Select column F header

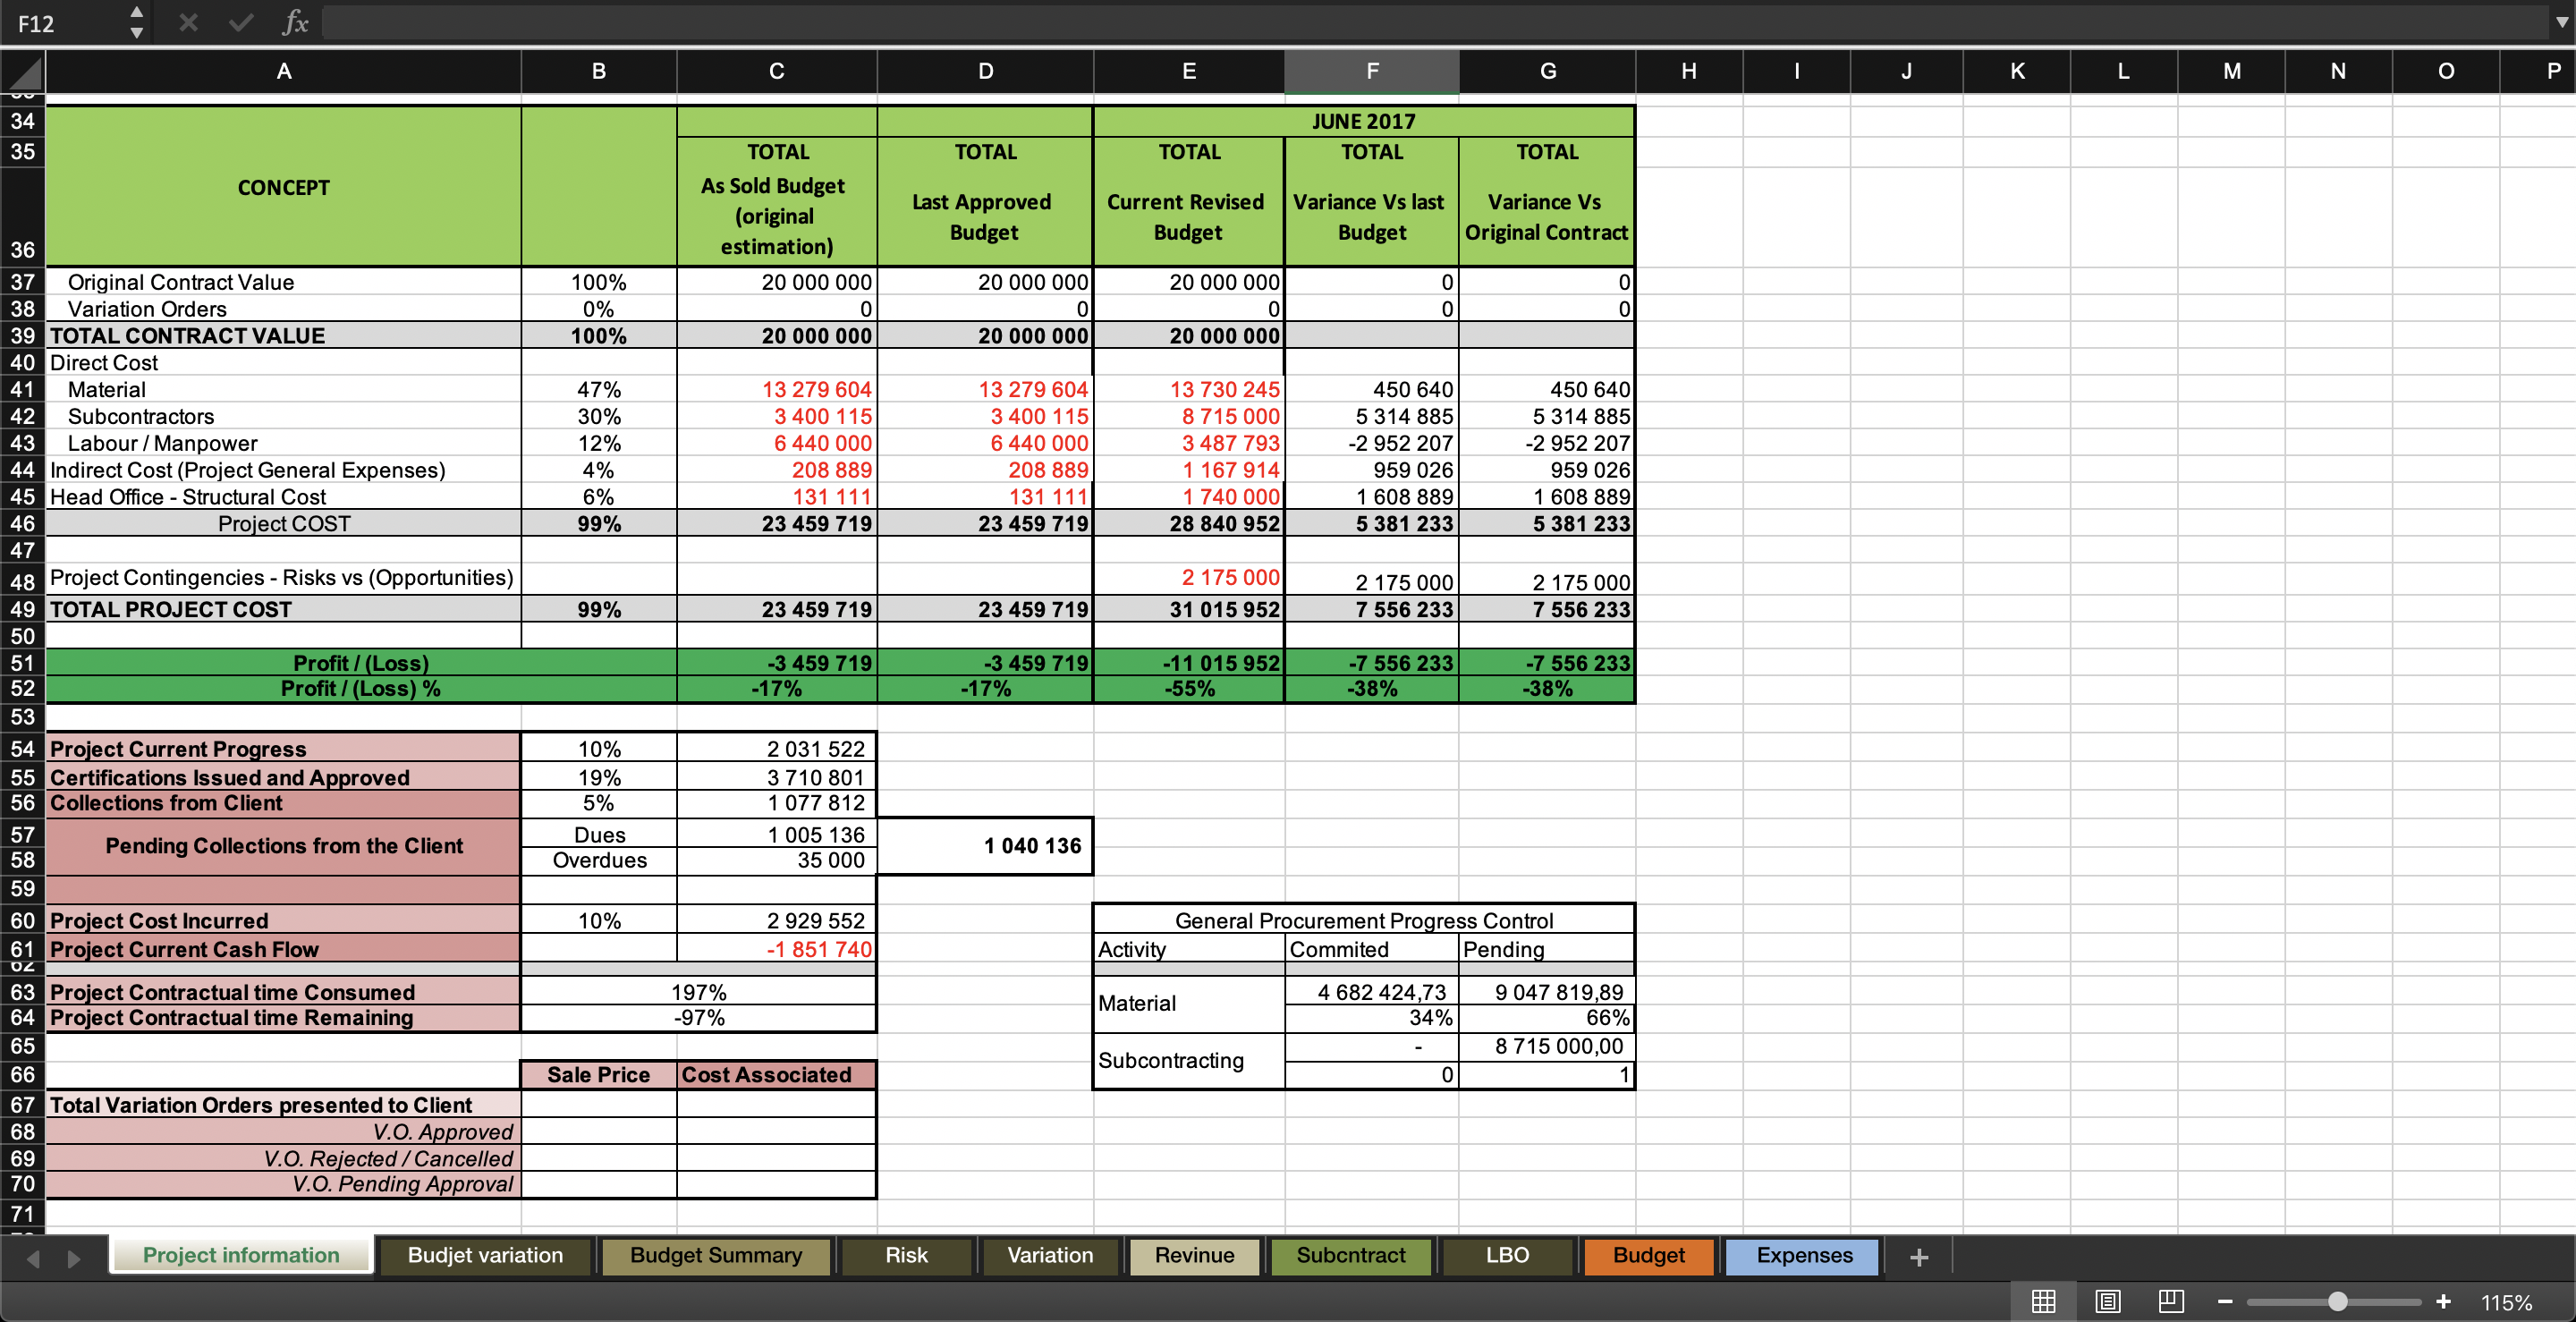(1372, 71)
